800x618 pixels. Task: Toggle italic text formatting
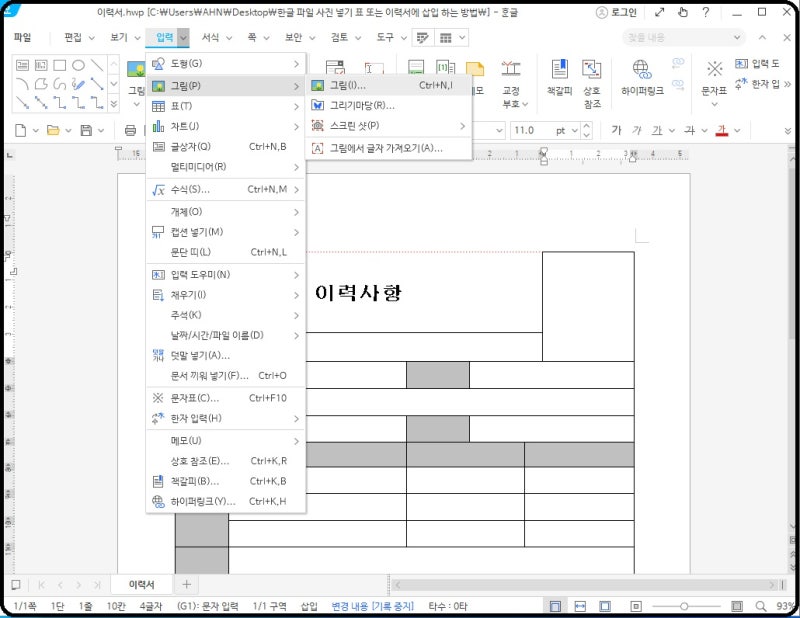[x=635, y=129]
